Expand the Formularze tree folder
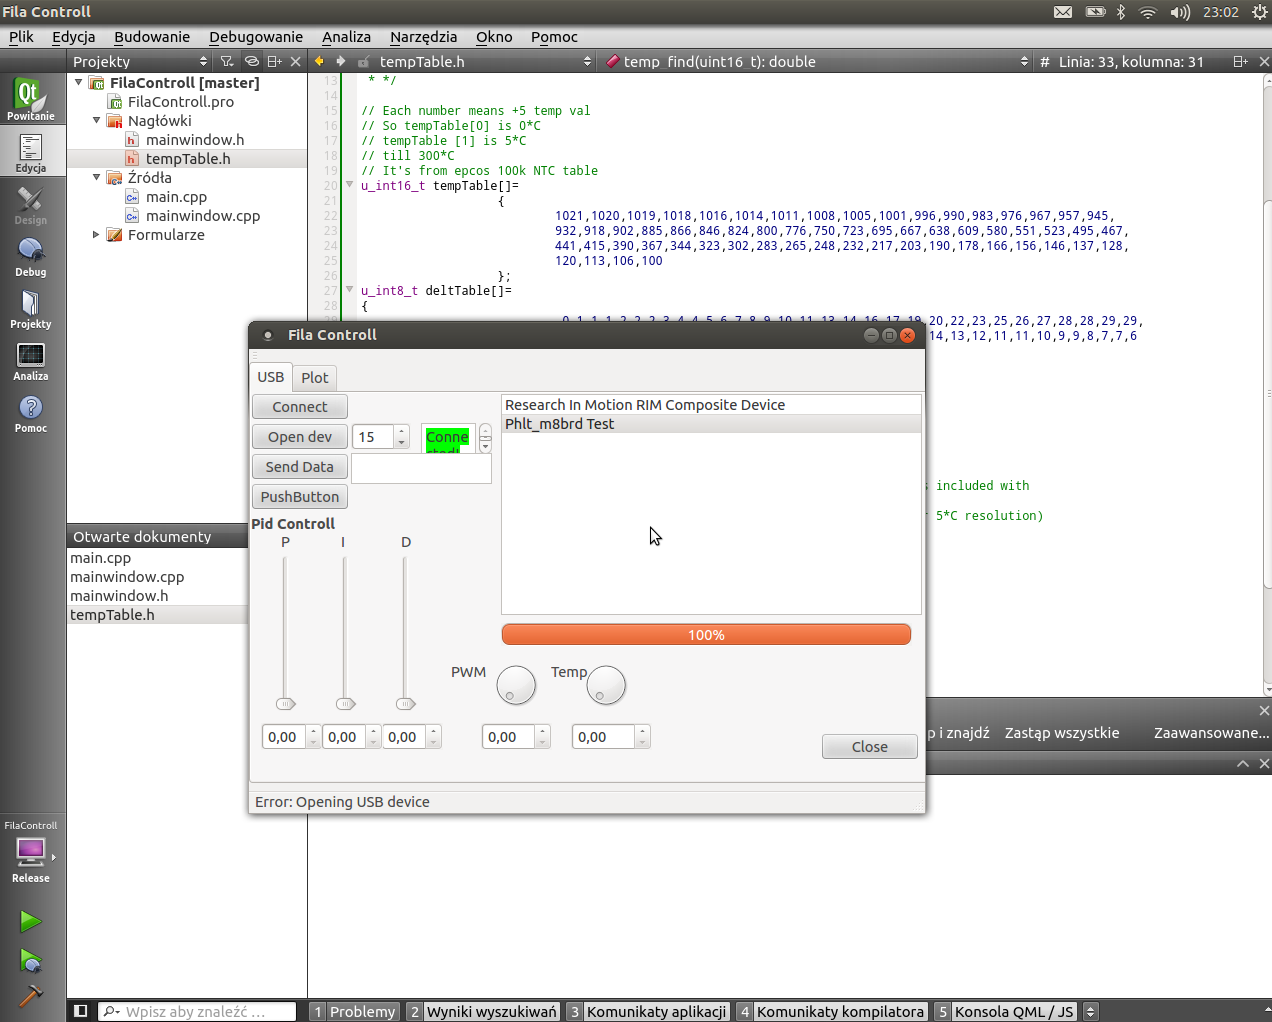Image resolution: width=1272 pixels, height=1022 pixels. pyautogui.click(x=97, y=235)
